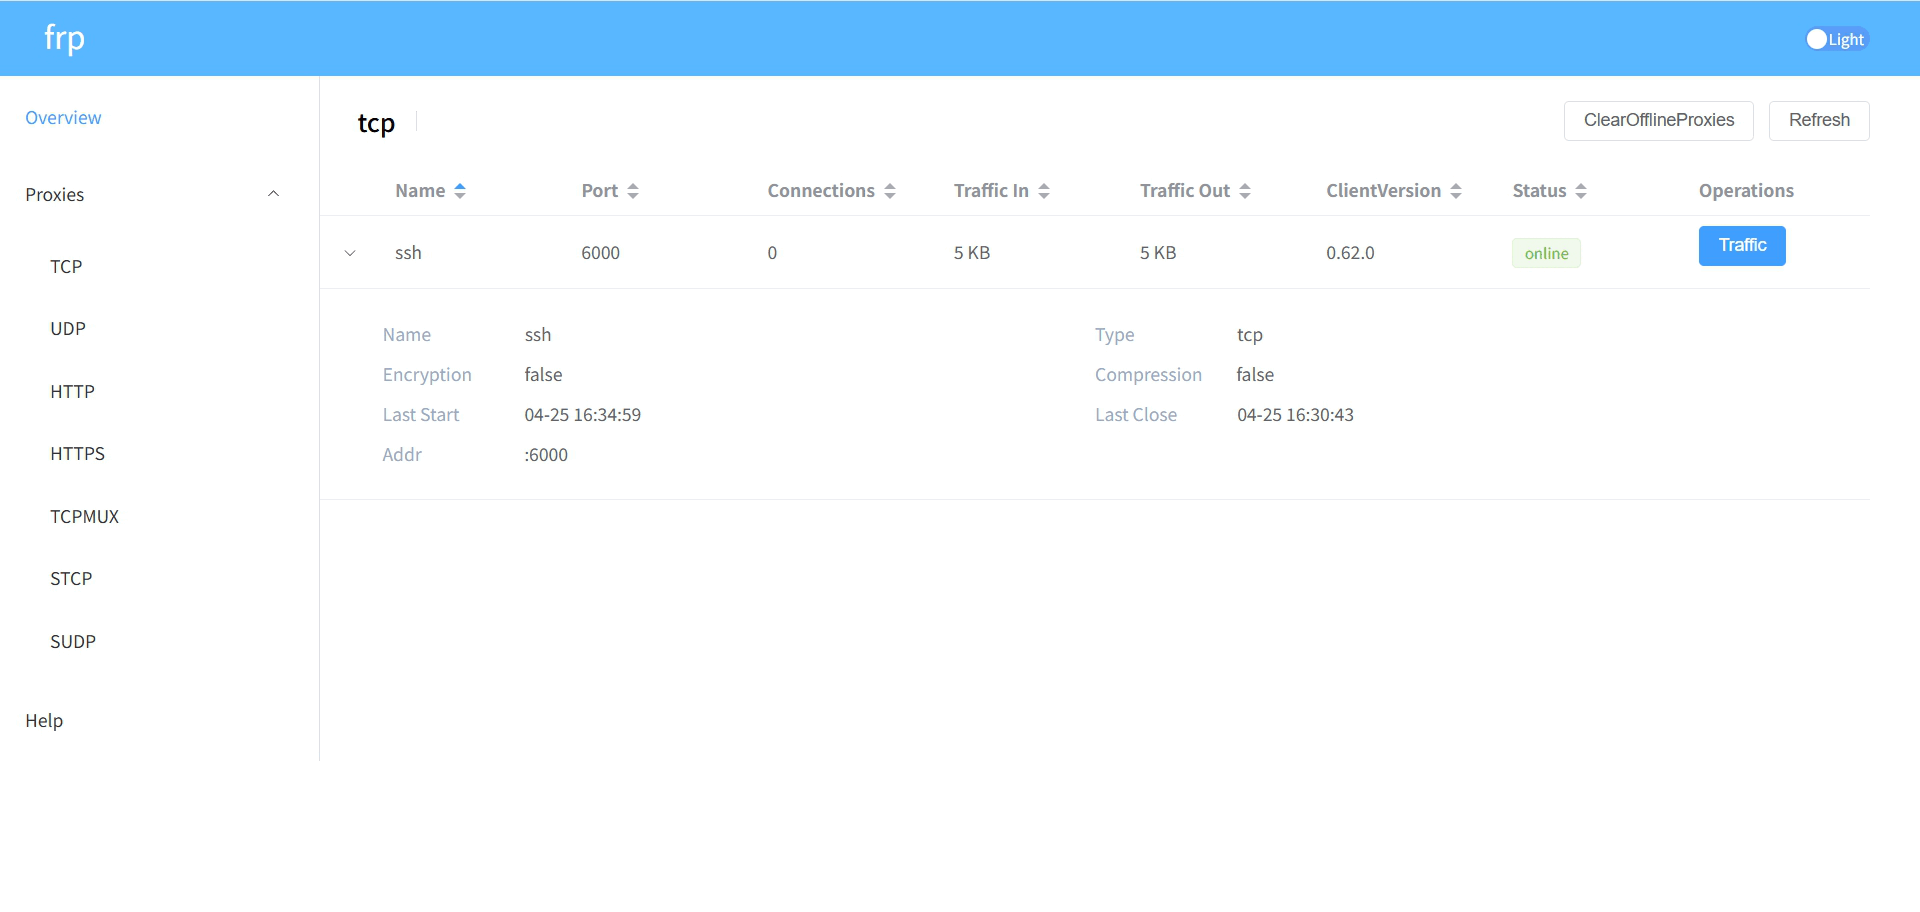Click the online status tag
This screenshot has width=1920, height=912.
[x=1546, y=254]
